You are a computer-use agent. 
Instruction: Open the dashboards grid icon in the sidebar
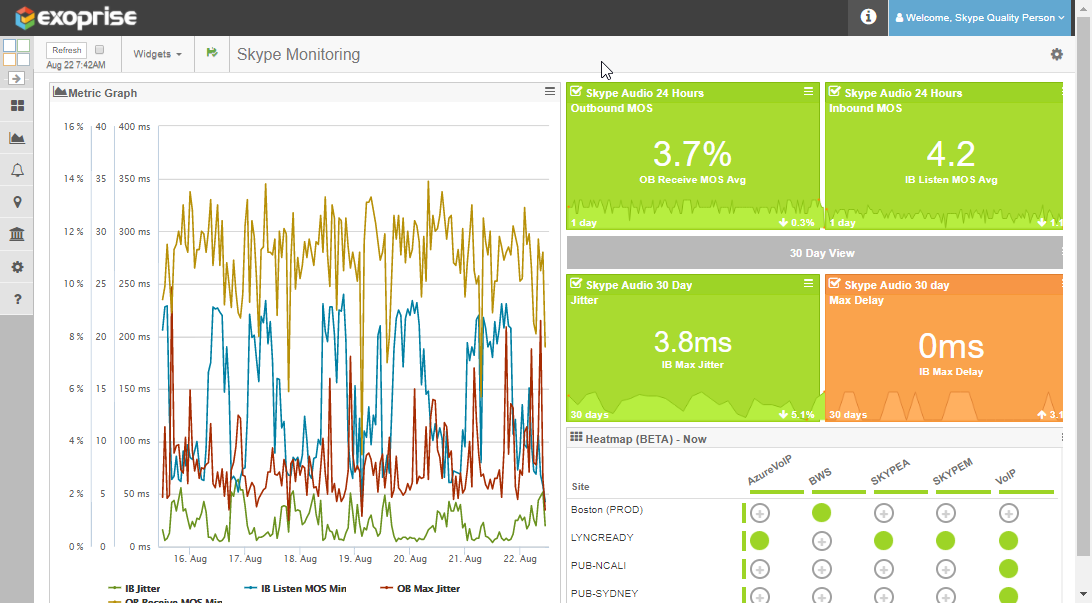click(17, 106)
